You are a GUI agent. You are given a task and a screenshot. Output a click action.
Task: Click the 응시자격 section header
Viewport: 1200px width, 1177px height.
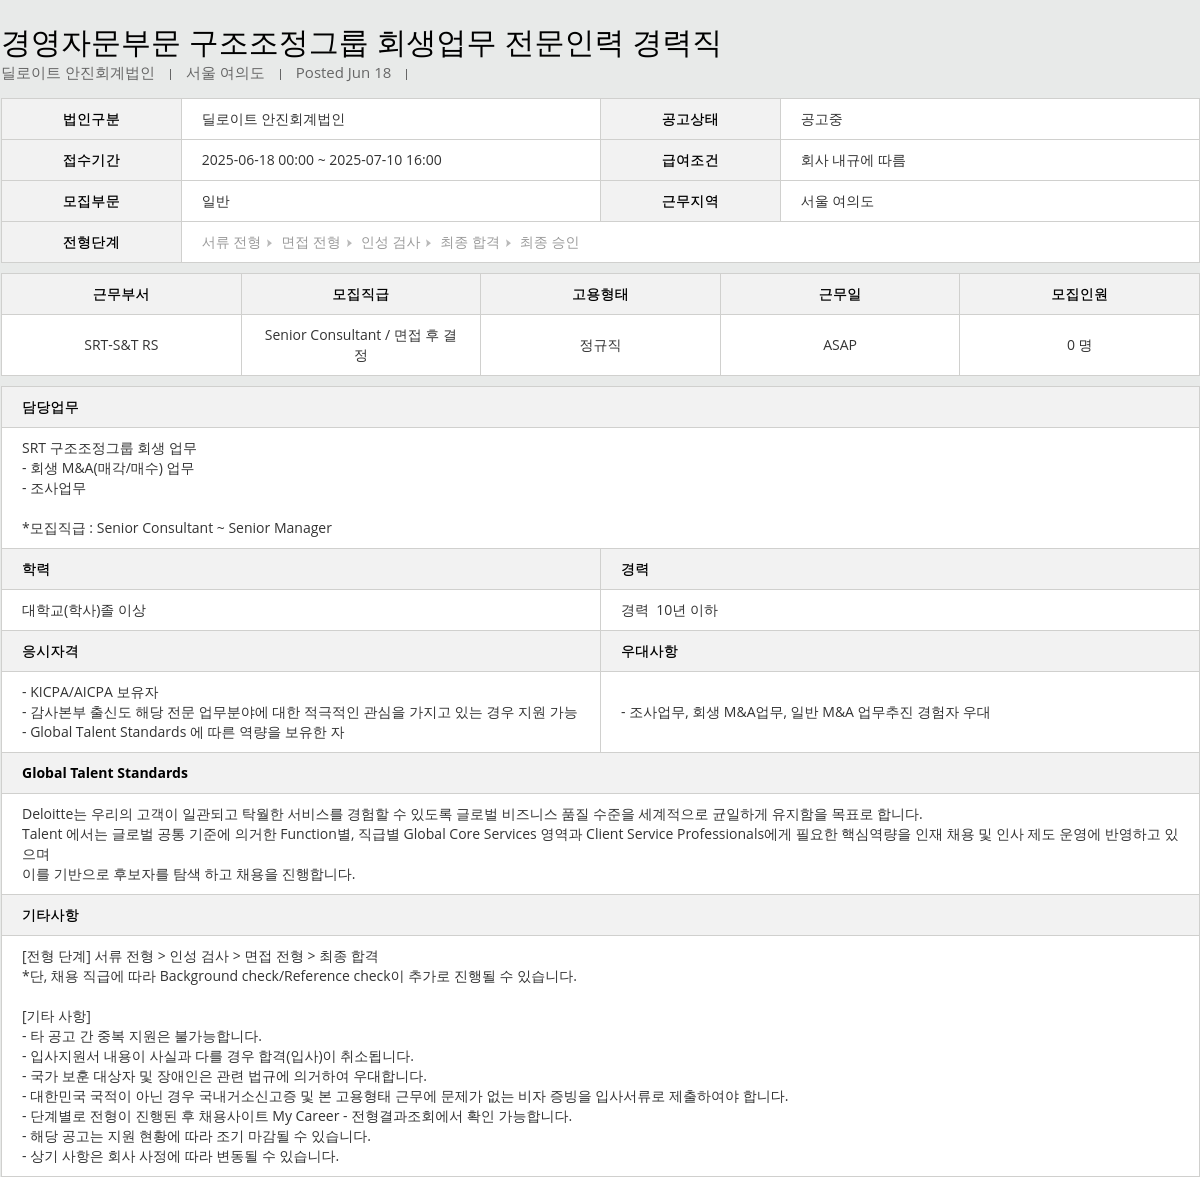point(300,651)
